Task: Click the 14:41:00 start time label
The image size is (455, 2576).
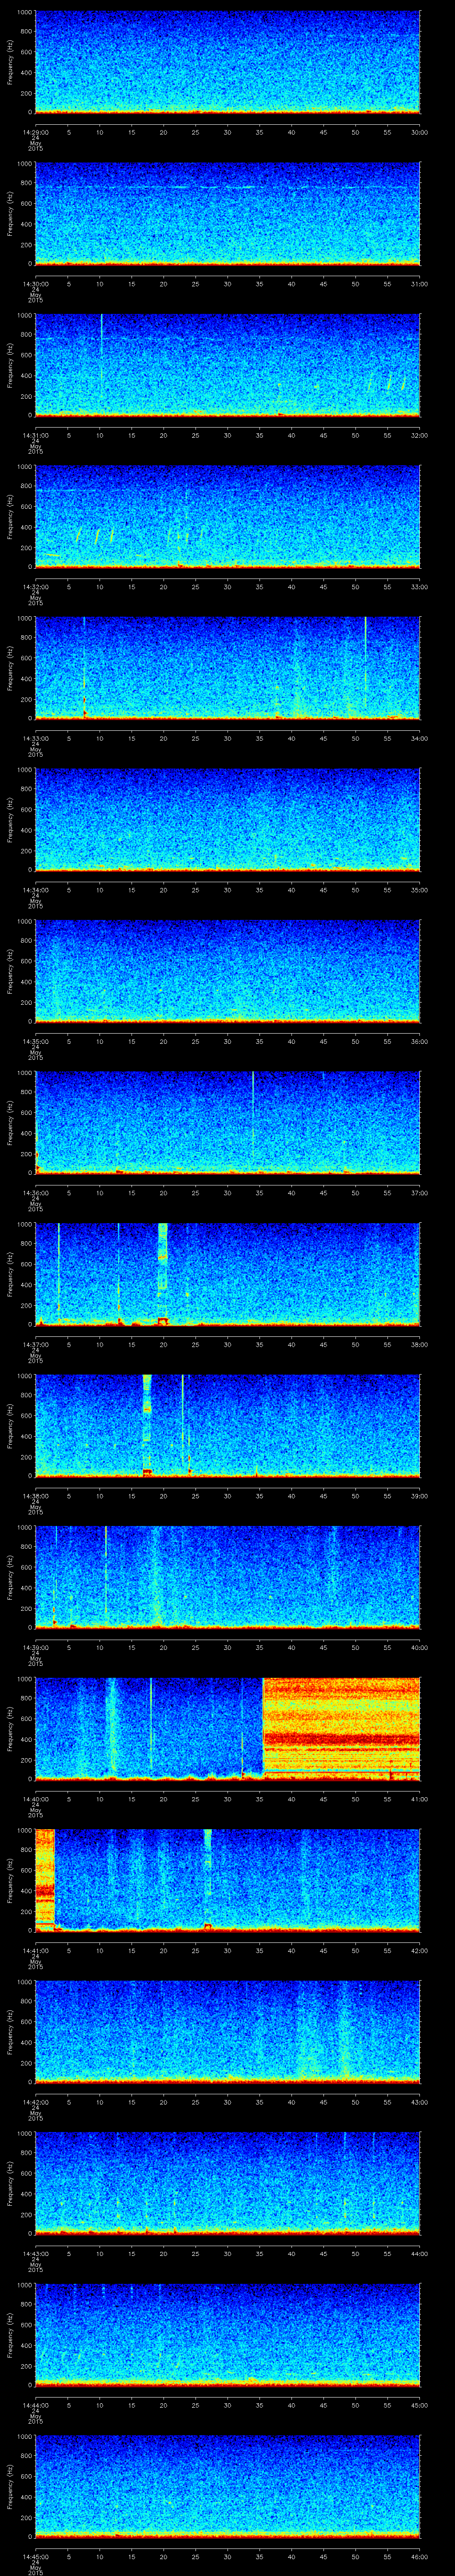Action: click(35, 1950)
